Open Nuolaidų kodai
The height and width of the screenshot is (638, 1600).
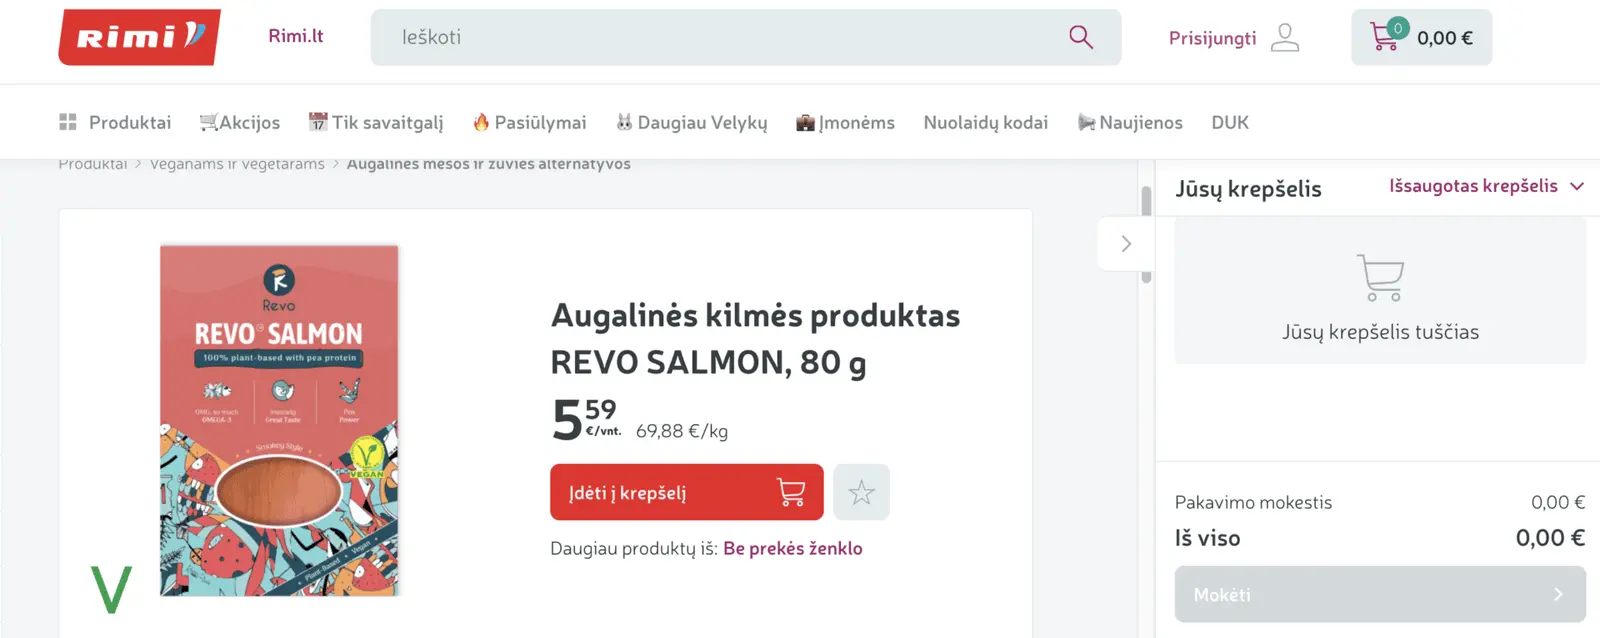click(986, 122)
